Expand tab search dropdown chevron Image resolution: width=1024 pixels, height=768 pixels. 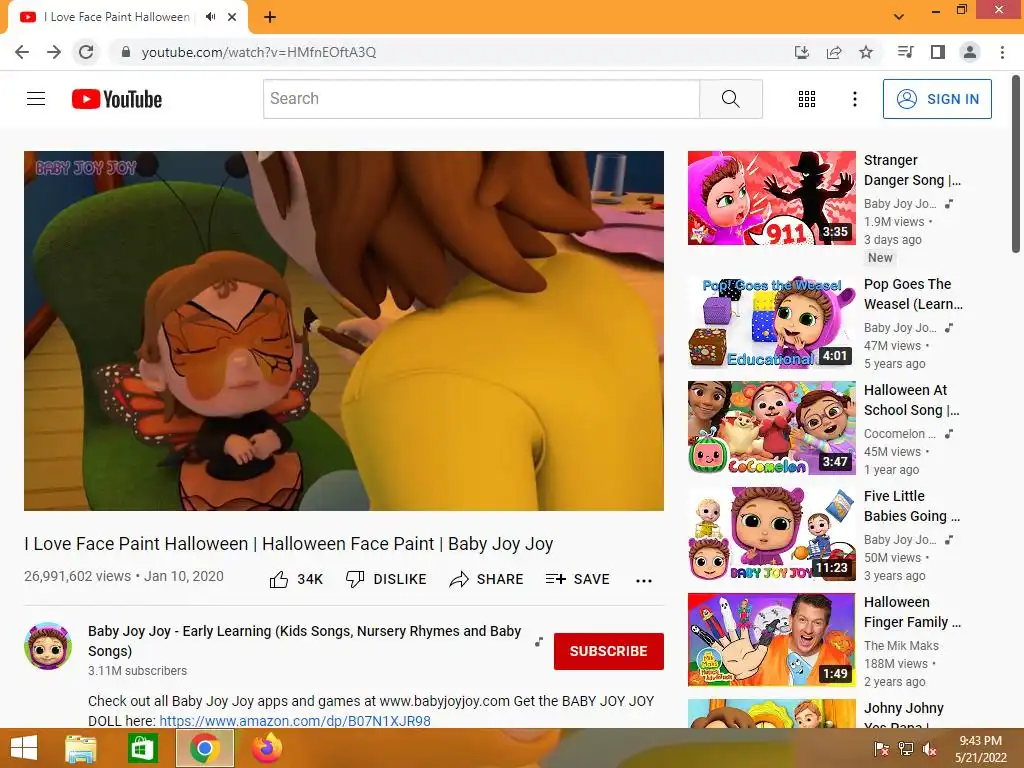(899, 17)
